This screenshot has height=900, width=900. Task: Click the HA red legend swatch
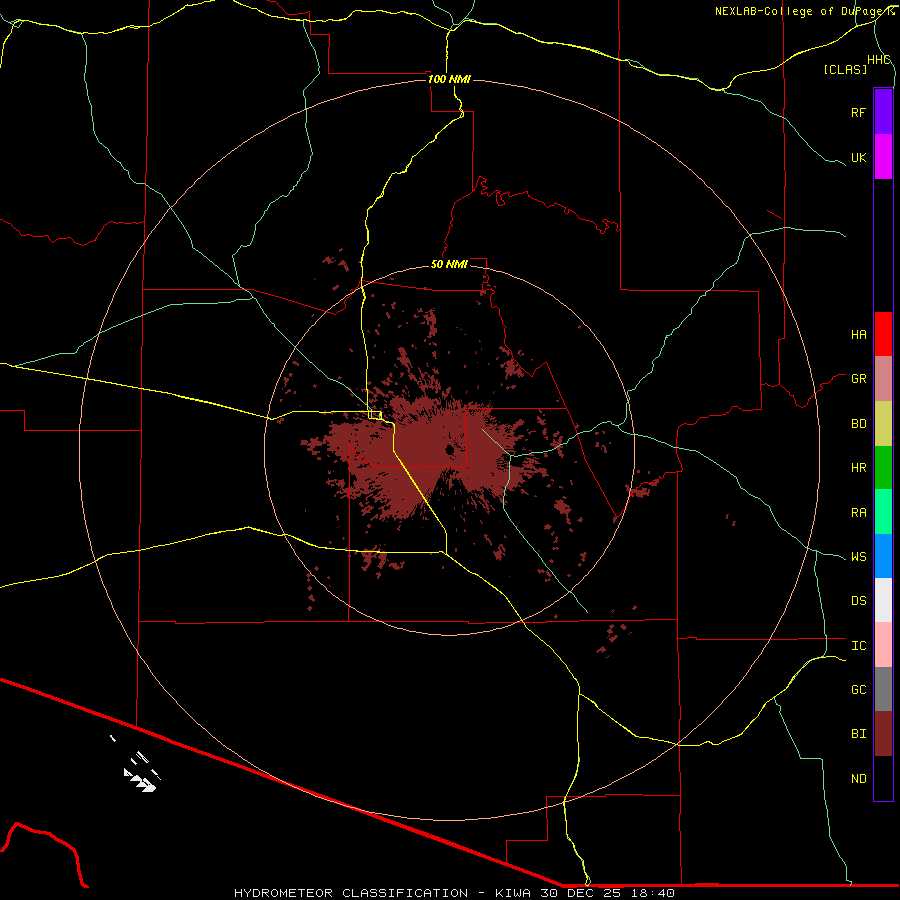(883, 334)
